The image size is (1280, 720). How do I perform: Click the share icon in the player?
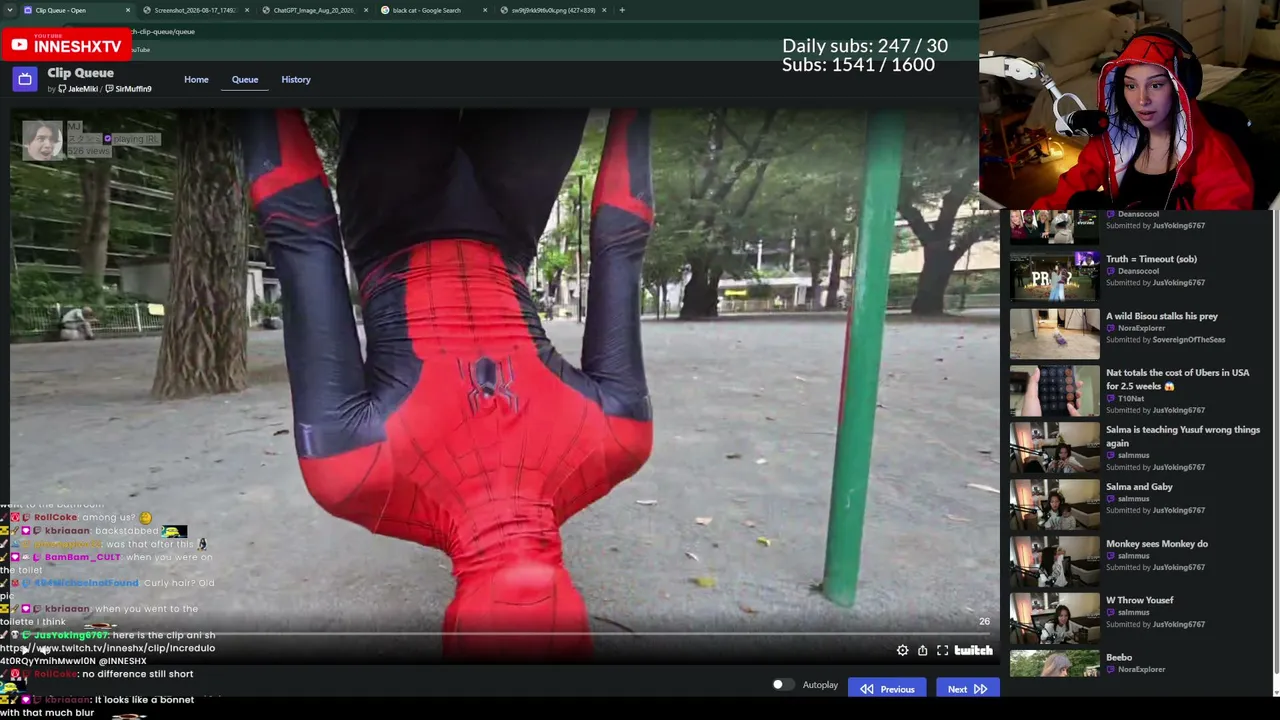tap(922, 651)
